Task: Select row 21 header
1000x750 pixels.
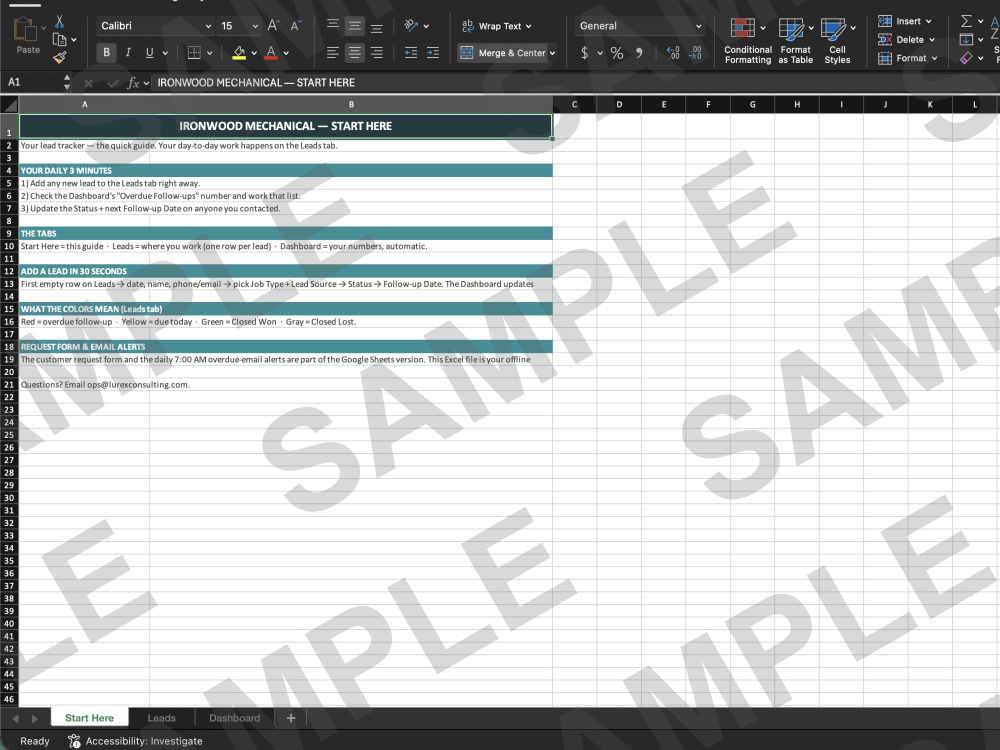Action: [x=9, y=385]
